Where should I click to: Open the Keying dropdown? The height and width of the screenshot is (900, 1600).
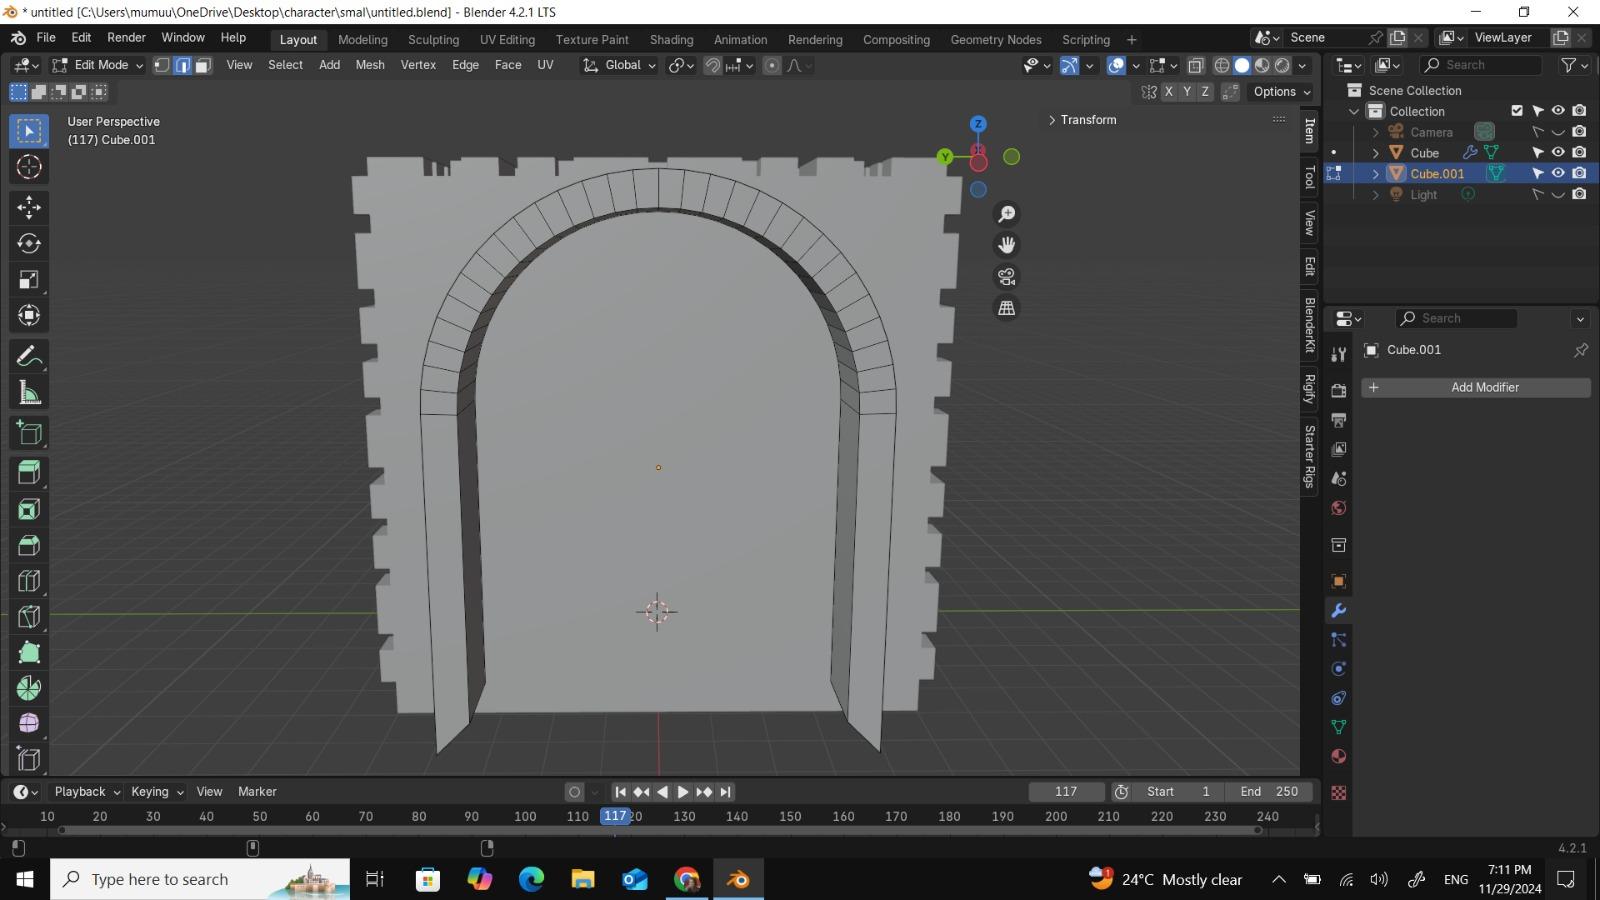point(157,792)
